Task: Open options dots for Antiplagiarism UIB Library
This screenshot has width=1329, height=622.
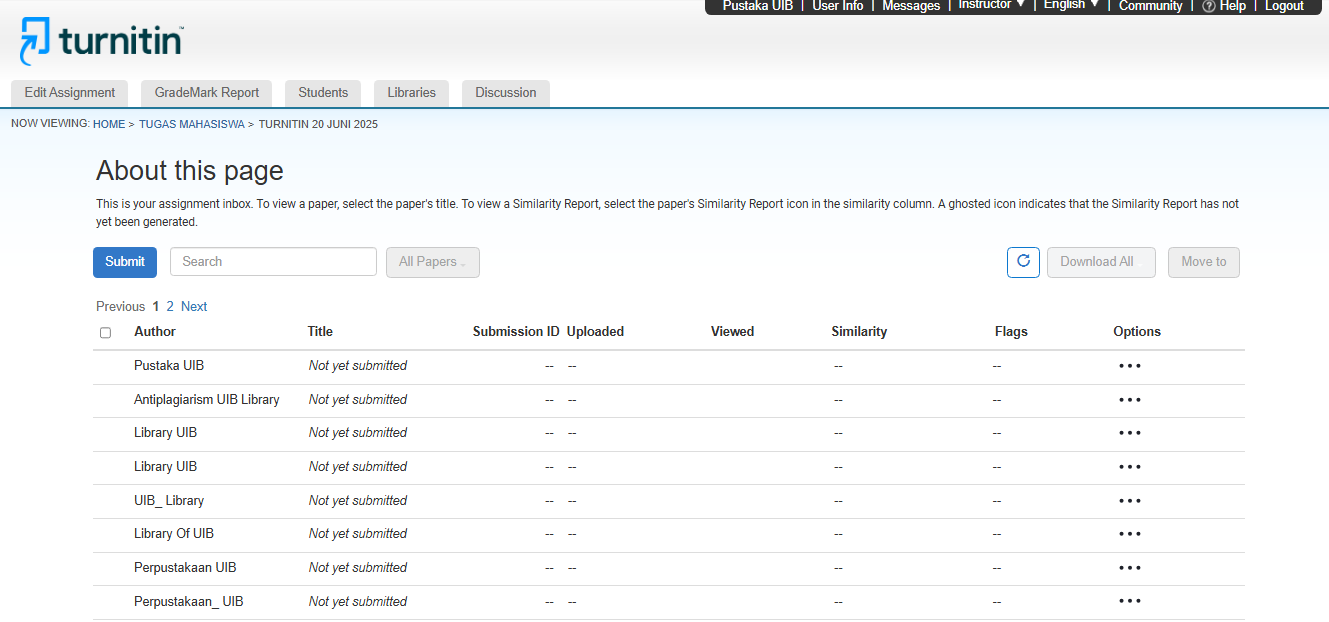Action: click(1130, 400)
